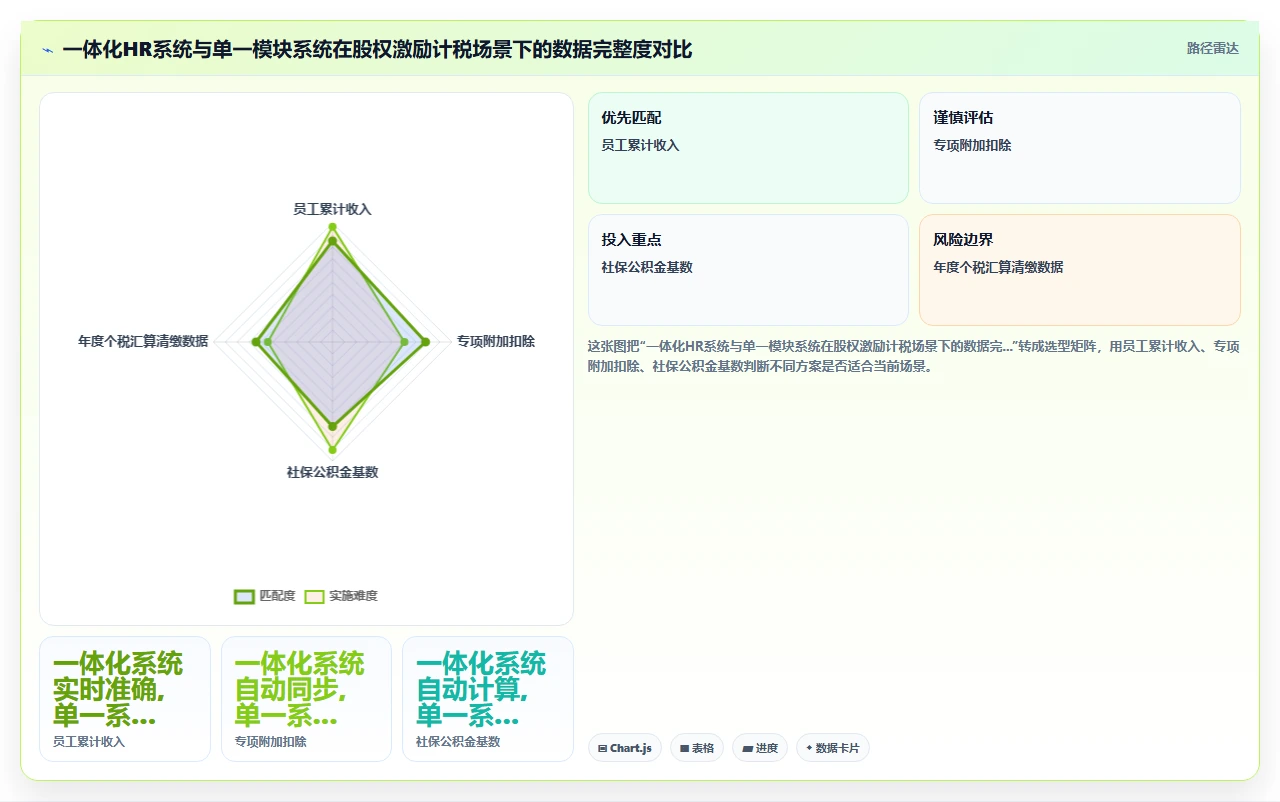Click the right radar data point at 专项附加扣除

pos(425,342)
